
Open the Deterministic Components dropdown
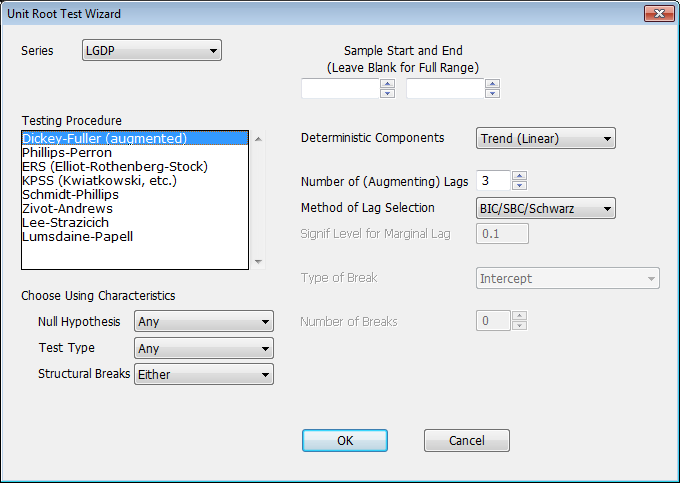point(545,139)
